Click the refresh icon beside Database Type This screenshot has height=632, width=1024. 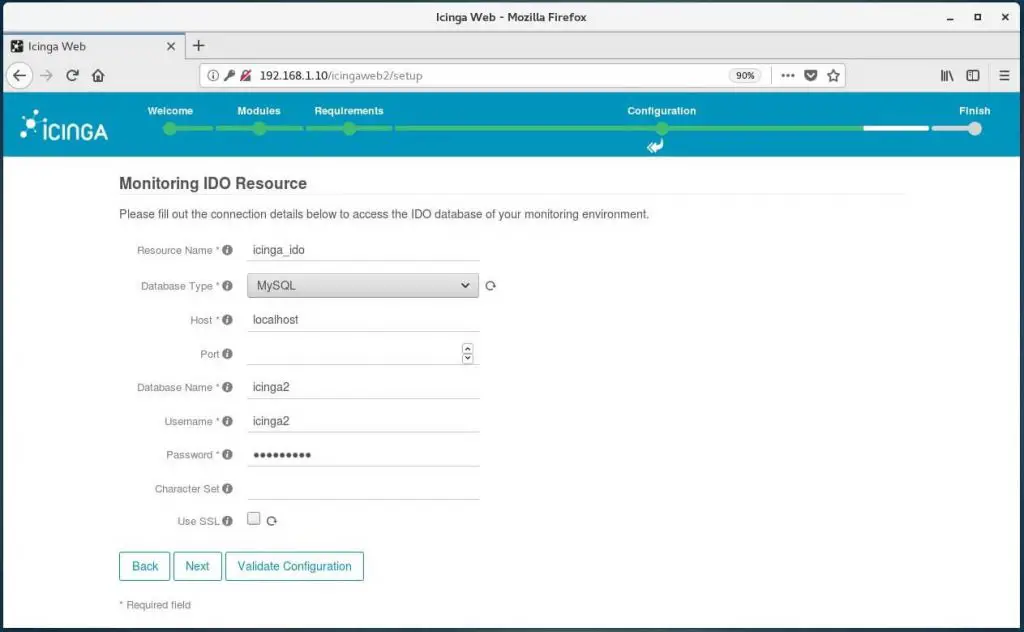(490, 286)
